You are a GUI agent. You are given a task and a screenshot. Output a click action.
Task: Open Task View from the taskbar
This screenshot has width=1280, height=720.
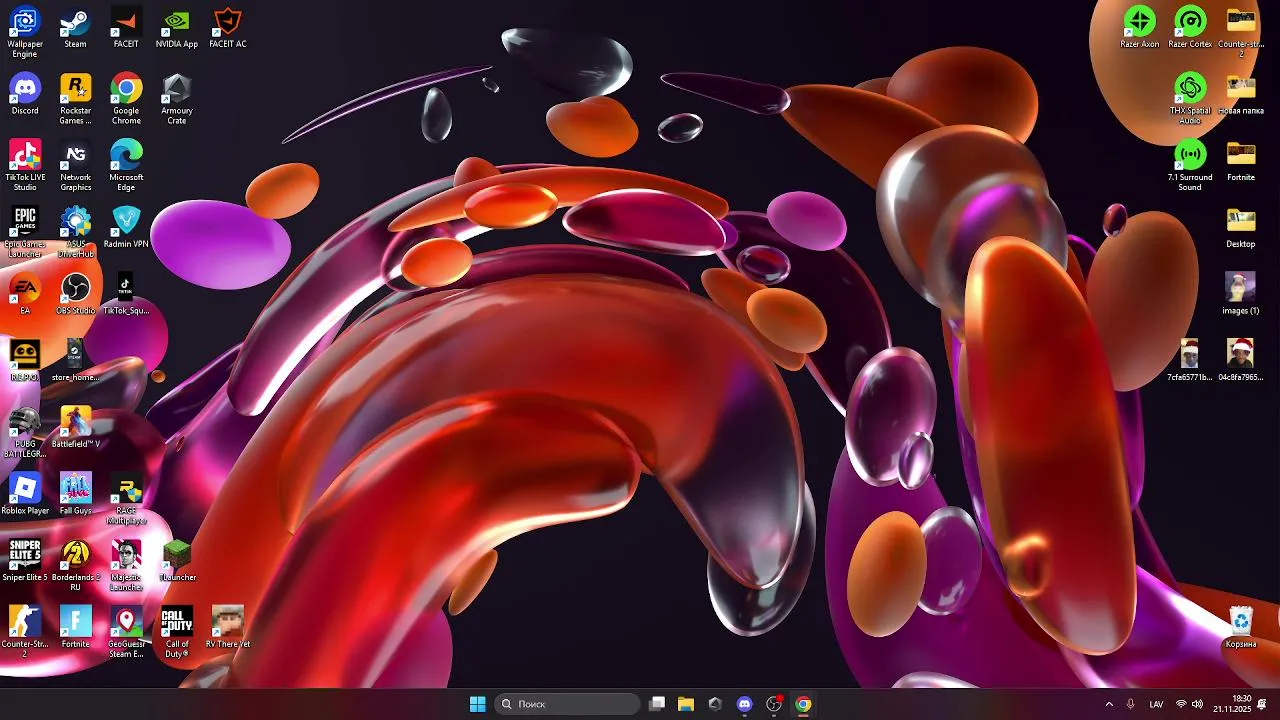tap(657, 704)
